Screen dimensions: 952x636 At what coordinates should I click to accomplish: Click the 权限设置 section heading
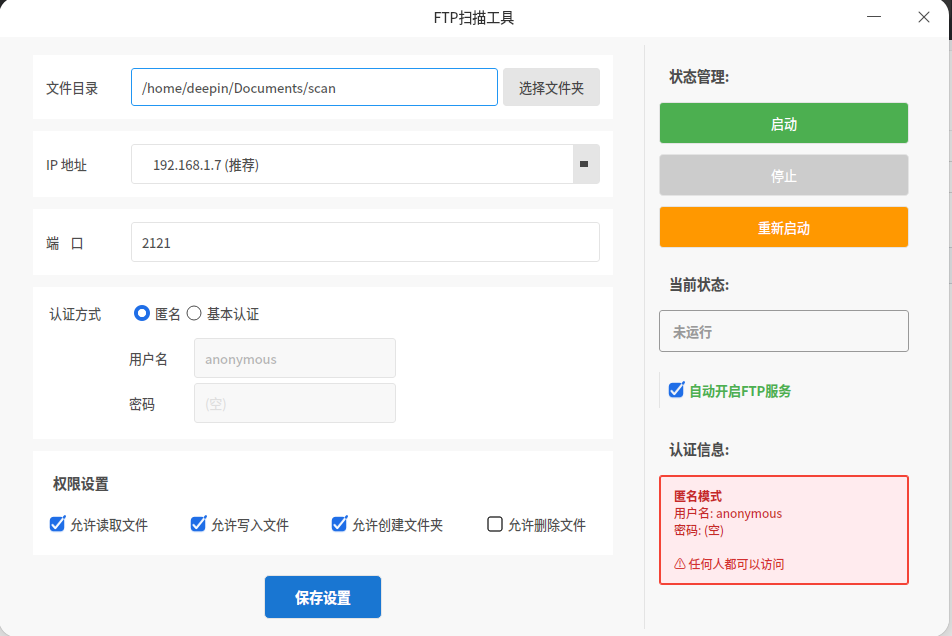point(80,484)
